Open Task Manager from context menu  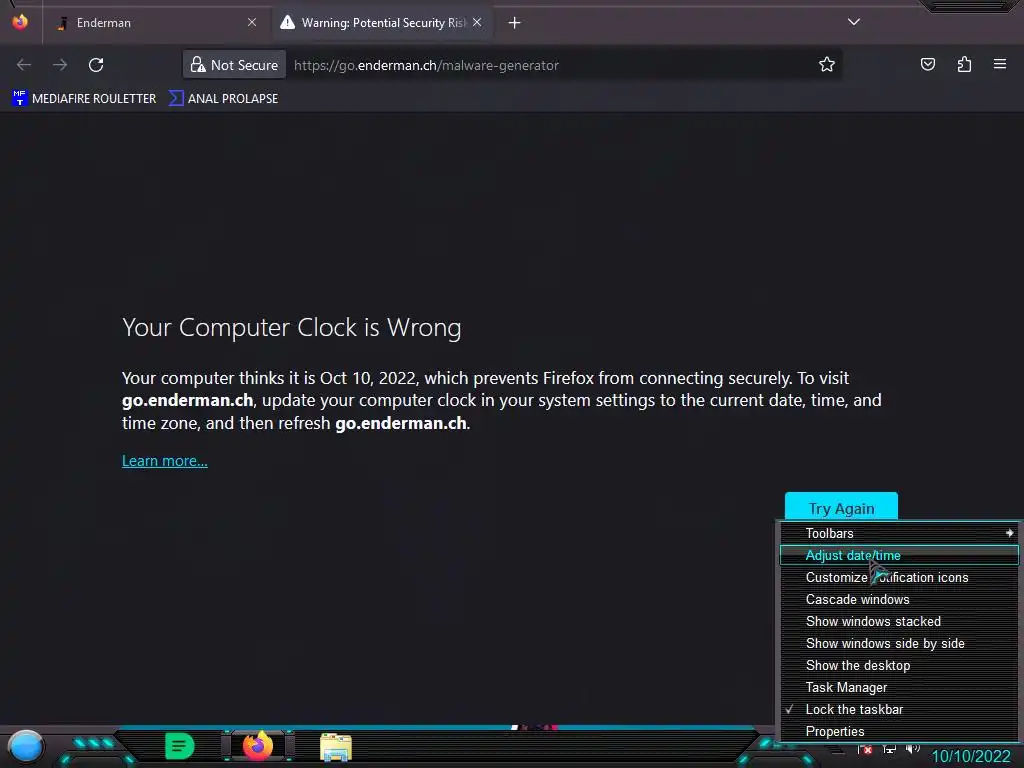coord(899,688)
